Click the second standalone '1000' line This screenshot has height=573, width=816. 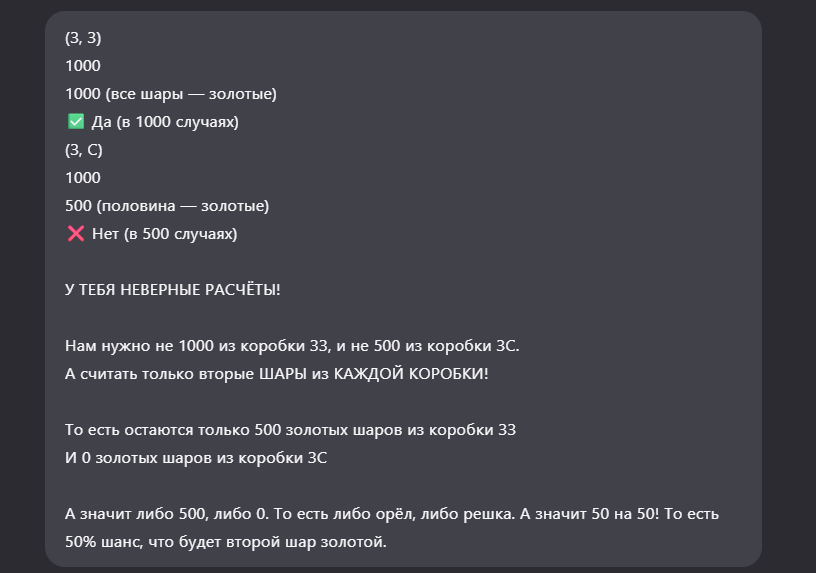(x=83, y=178)
